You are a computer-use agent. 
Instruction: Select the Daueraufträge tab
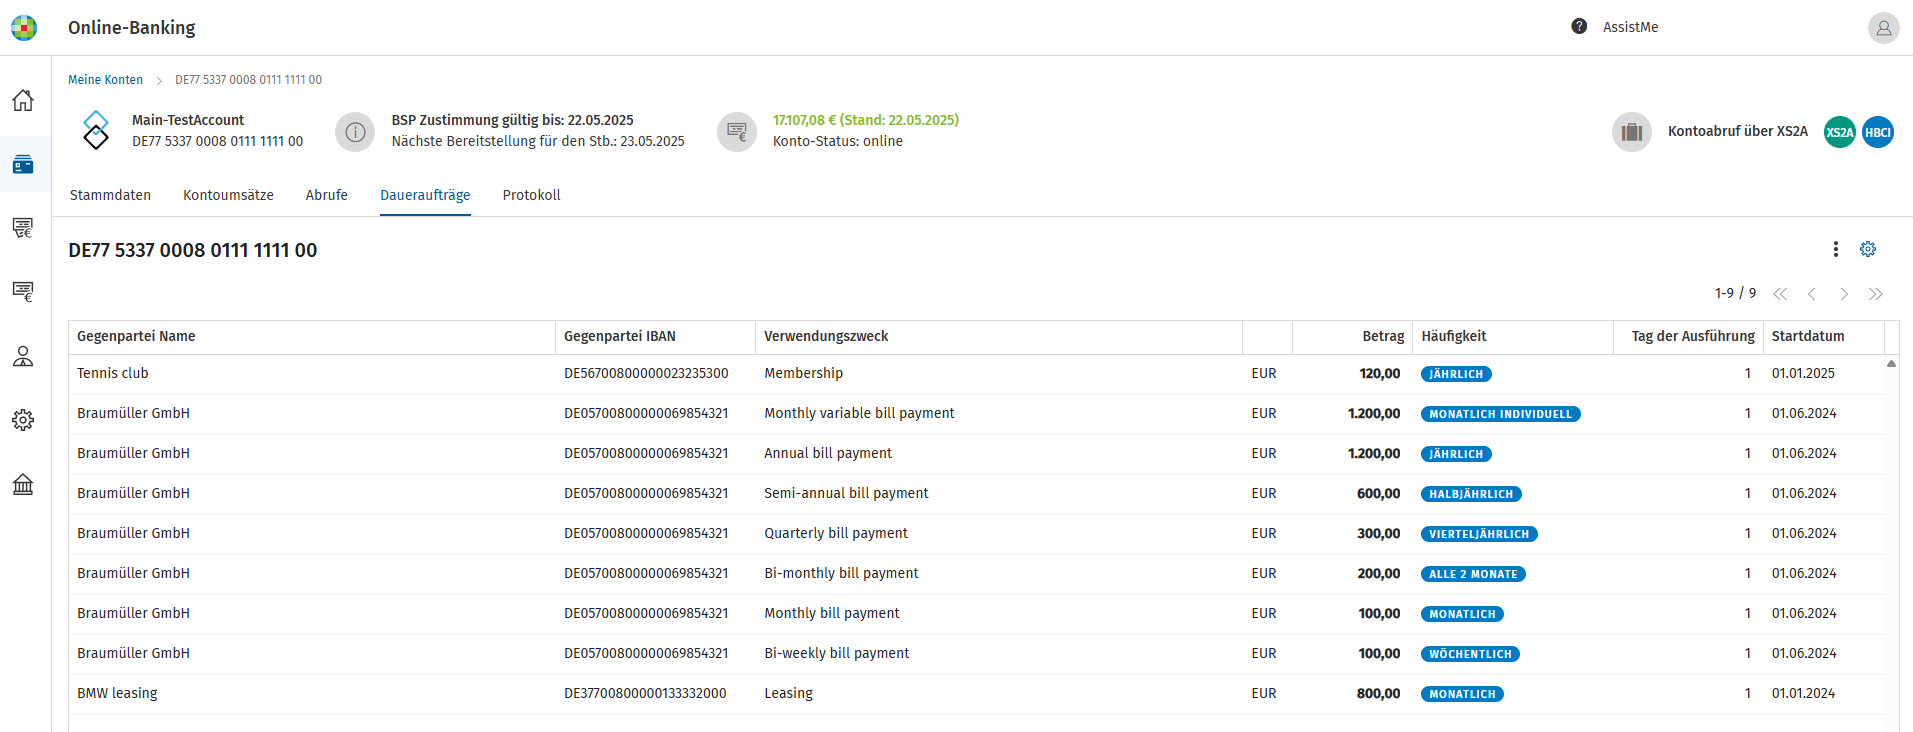425,195
